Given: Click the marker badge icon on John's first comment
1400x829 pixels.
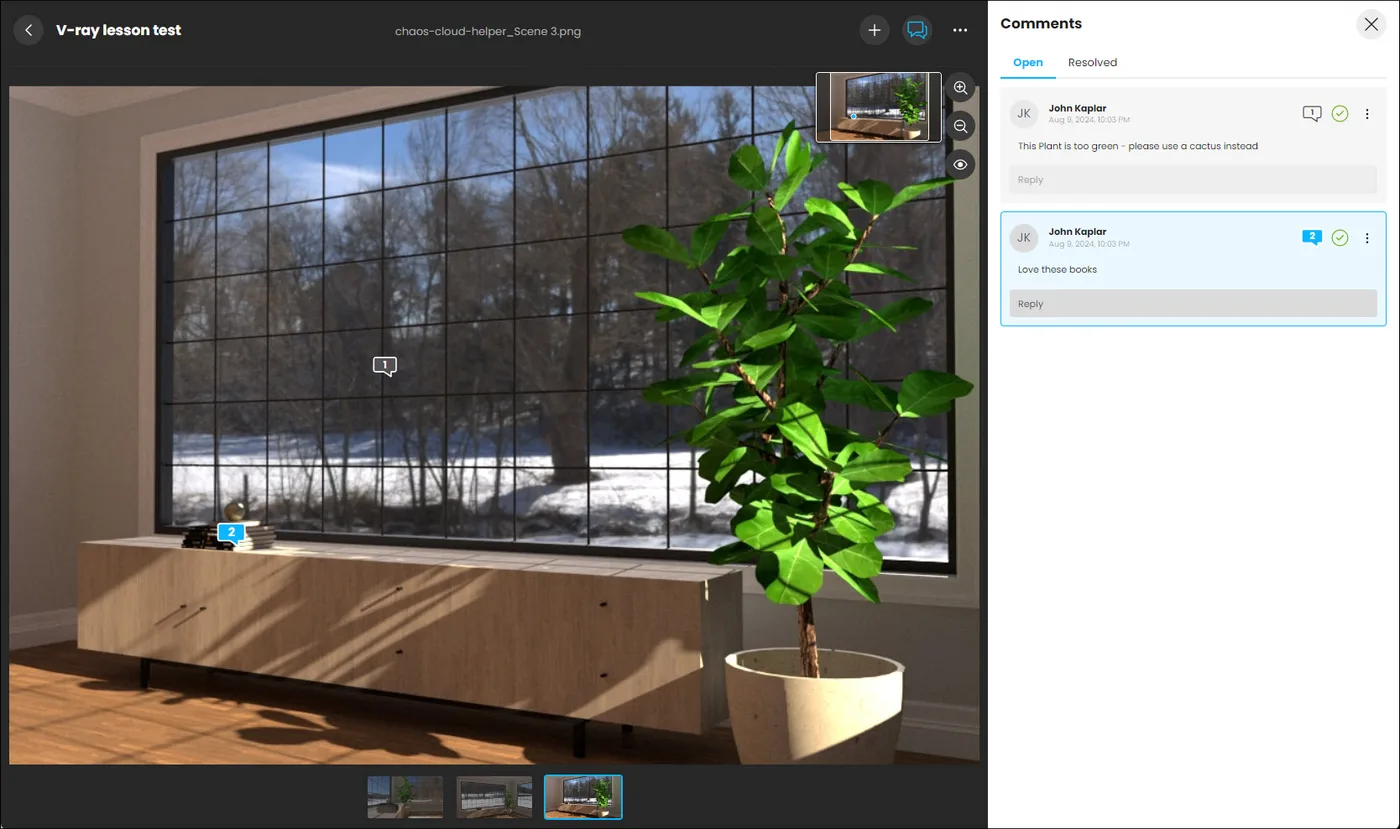Looking at the screenshot, I should tap(1311, 113).
